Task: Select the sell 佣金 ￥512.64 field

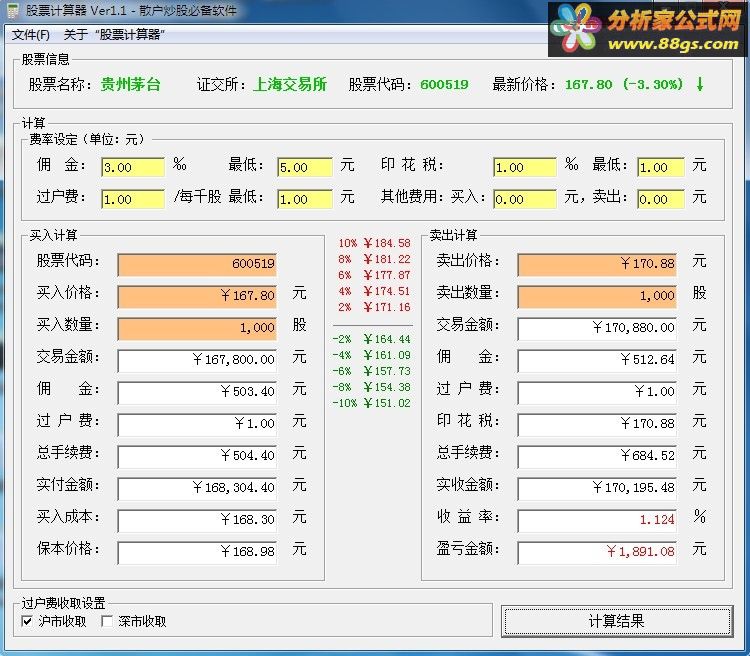Action: pyautogui.click(x=597, y=360)
